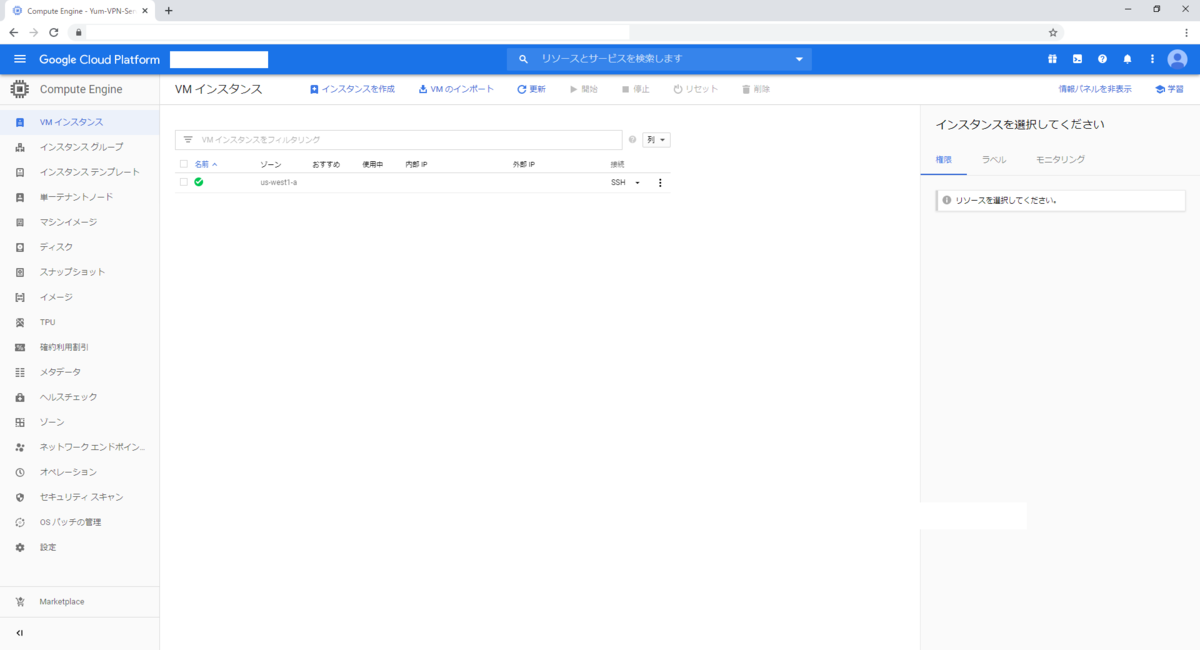
Task: Select オペレーション in sidebar
Action: pos(68,472)
